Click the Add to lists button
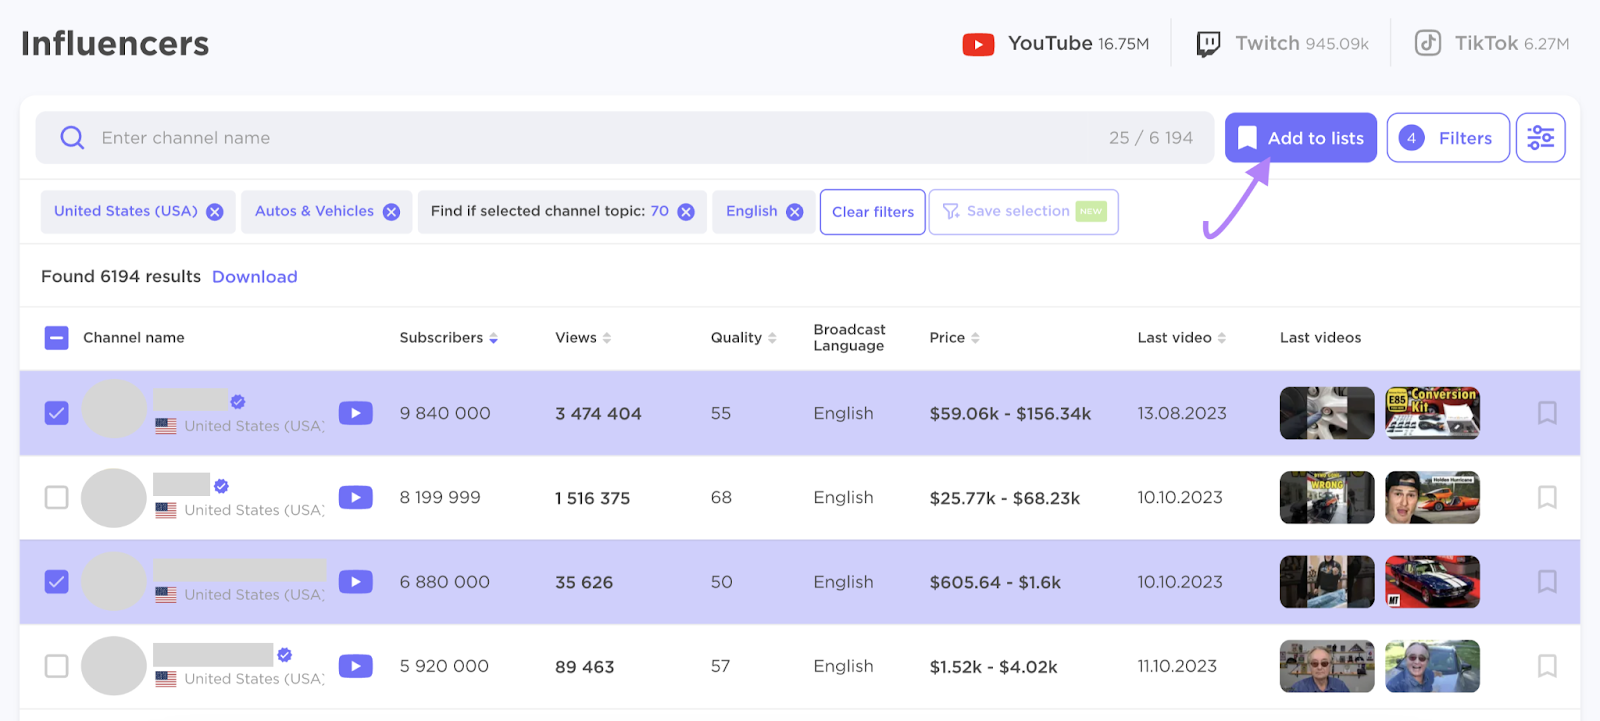 [x=1300, y=138]
